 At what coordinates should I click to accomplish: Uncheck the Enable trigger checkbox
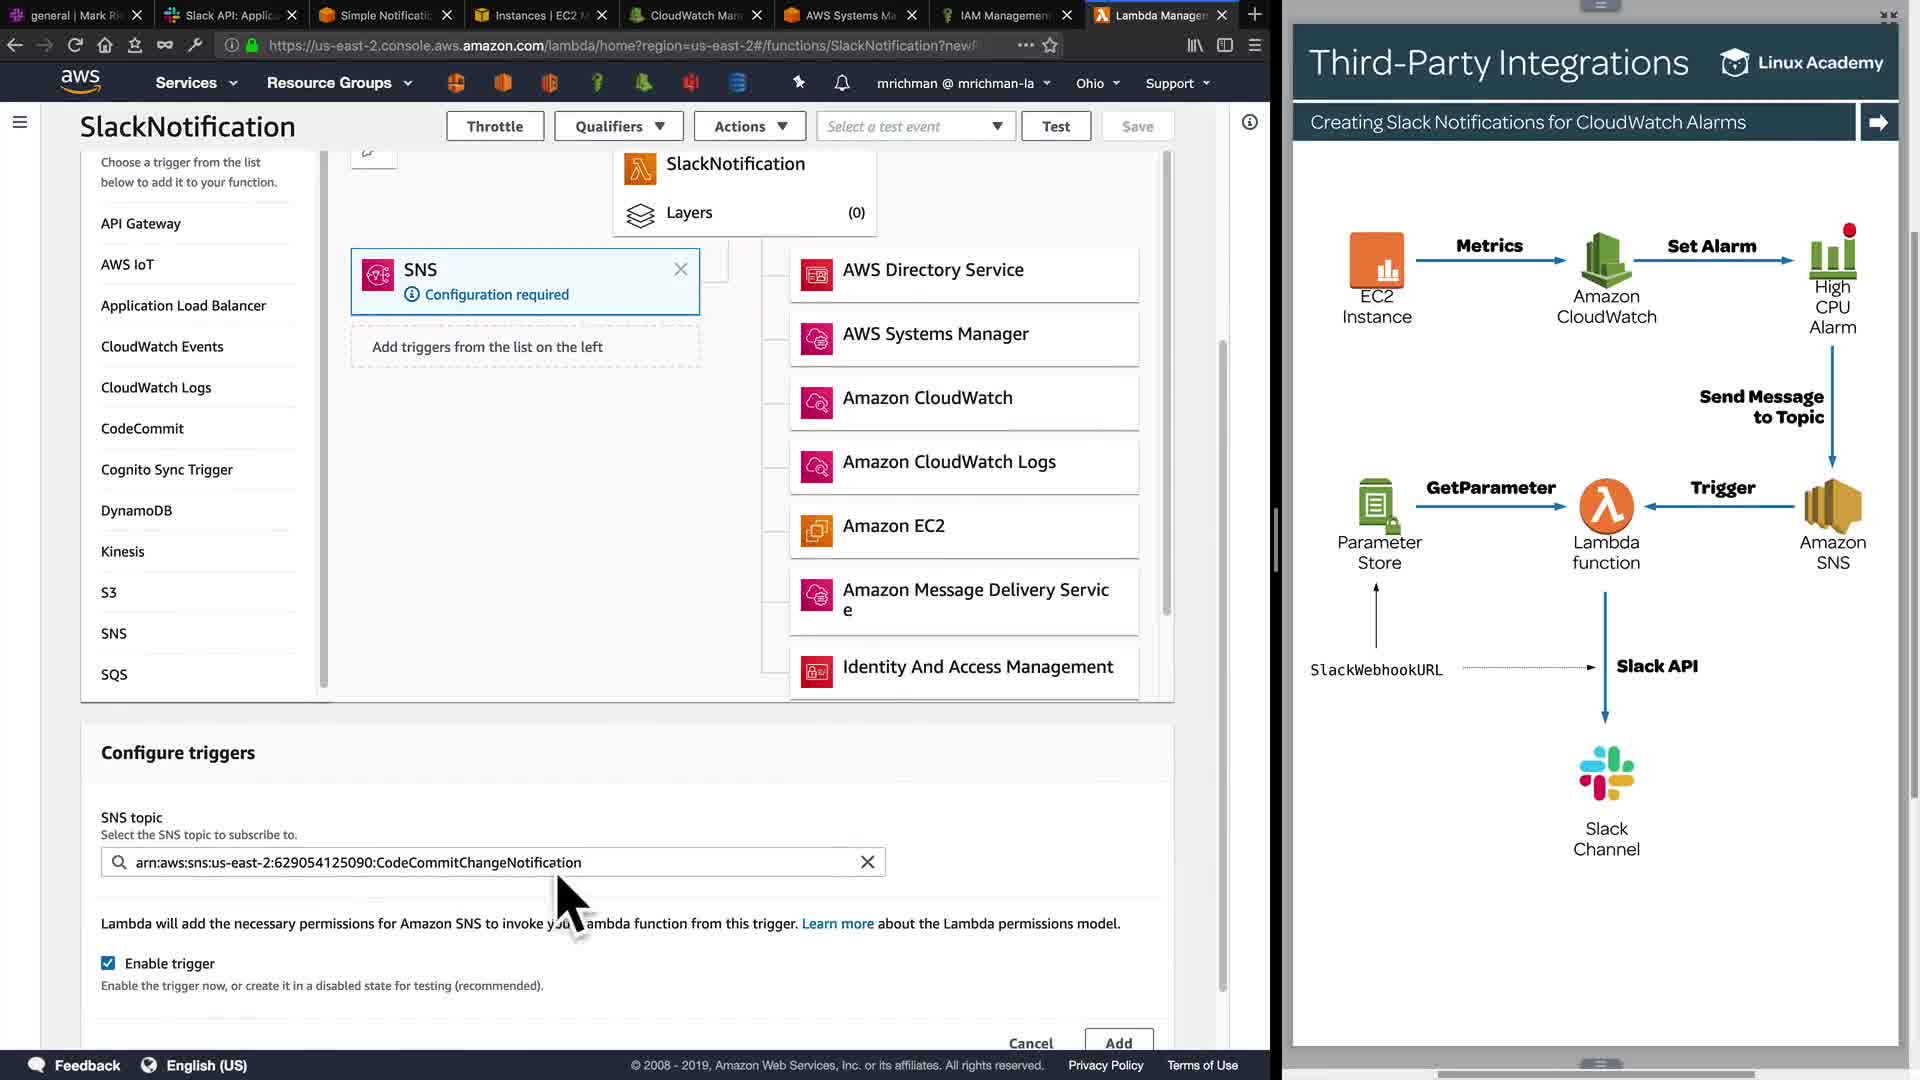click(x=108, y=963)
